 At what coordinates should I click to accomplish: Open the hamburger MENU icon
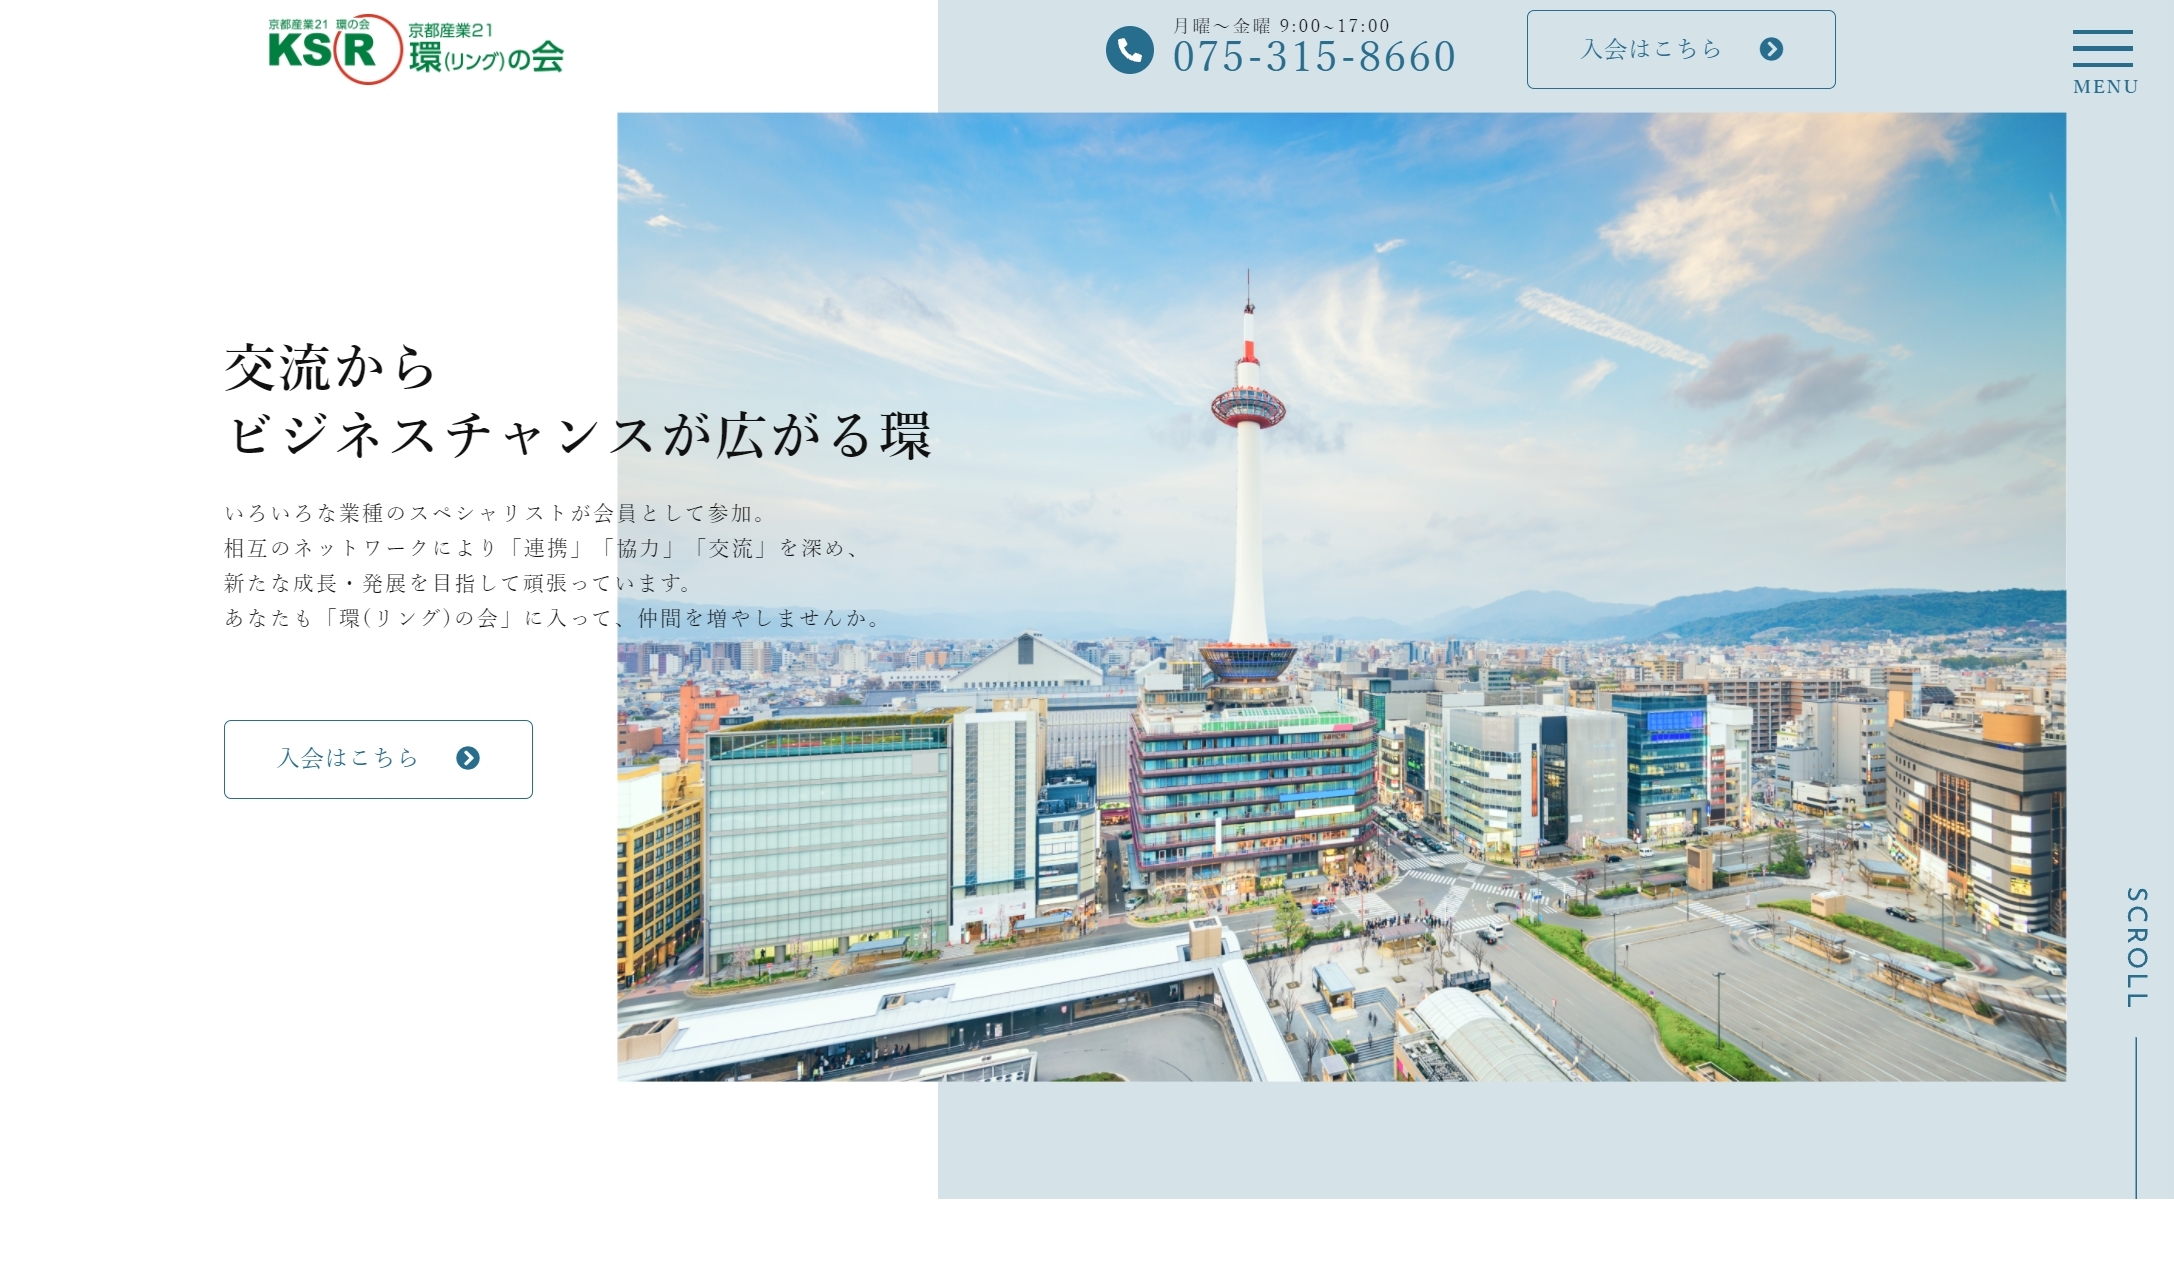tap(2105, 62)
